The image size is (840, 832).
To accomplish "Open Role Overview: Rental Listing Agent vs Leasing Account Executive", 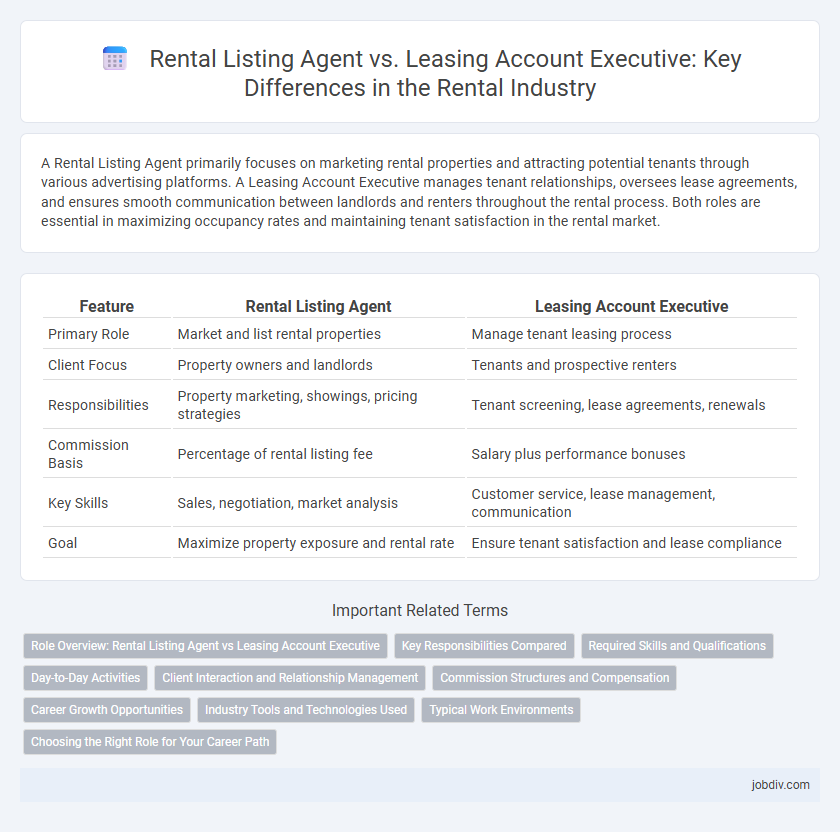I will pyautogui.click(x=205, y=646).
